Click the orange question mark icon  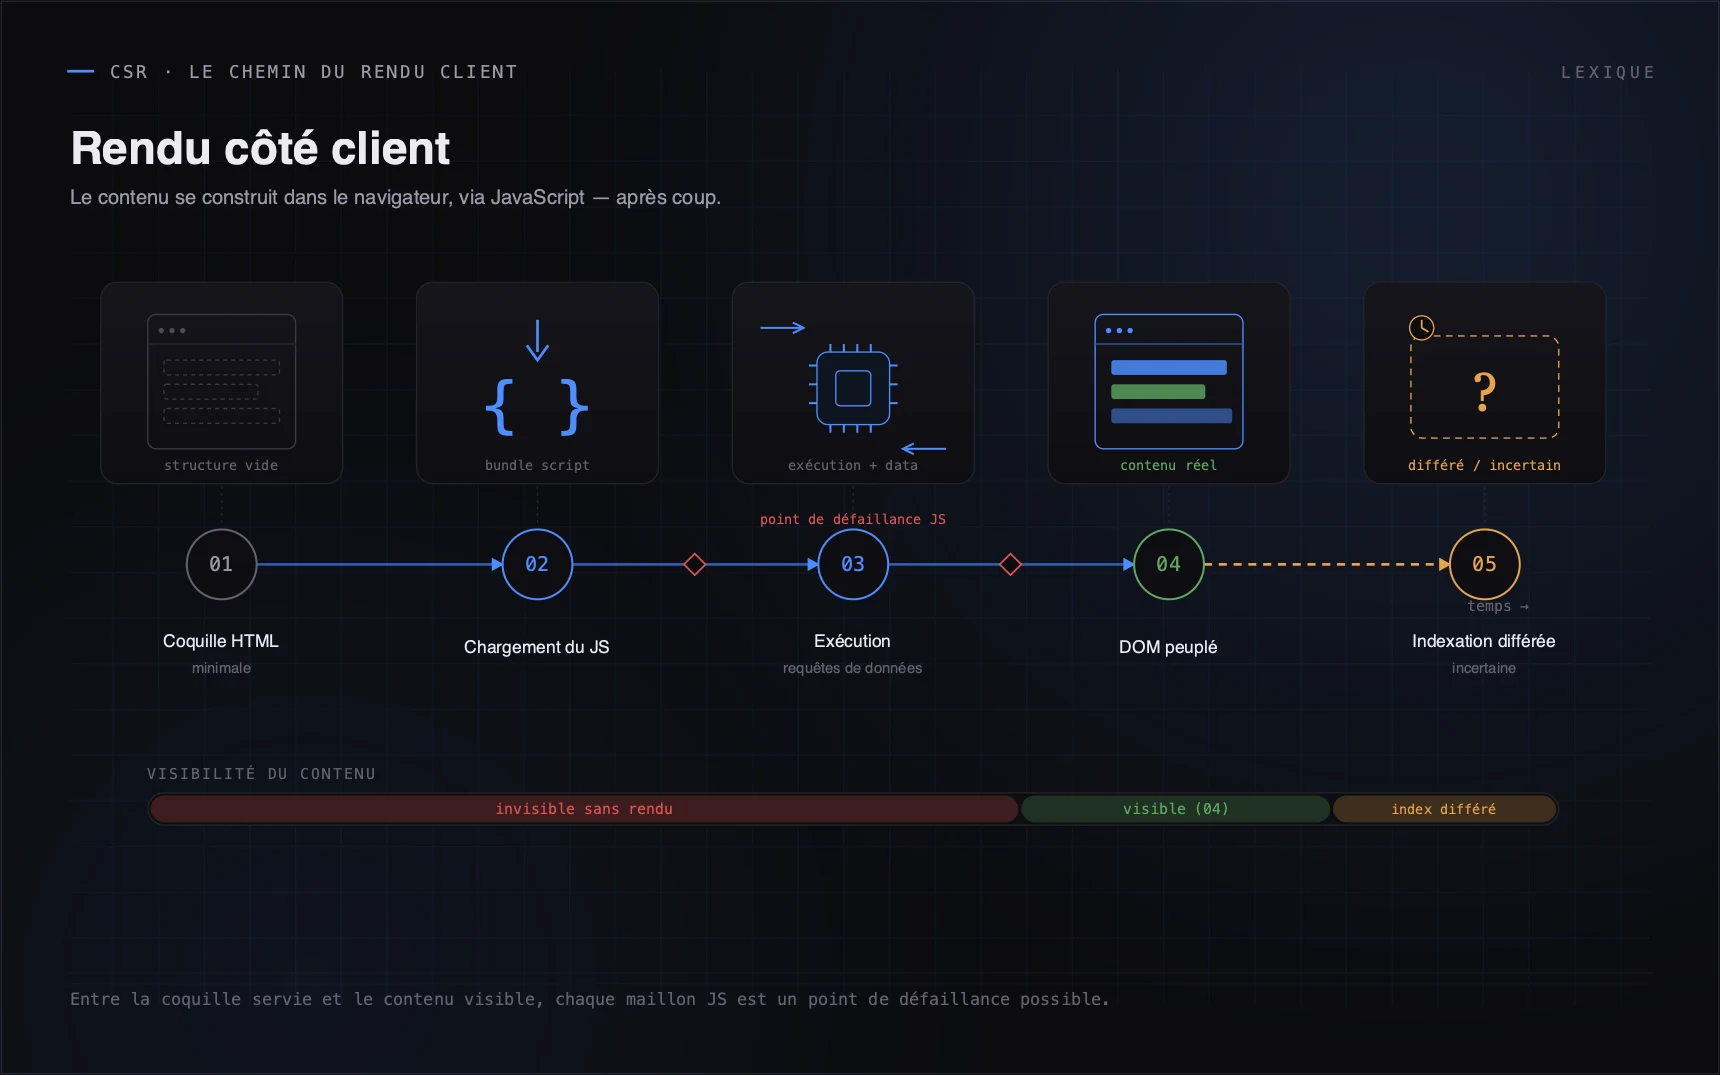[1485, 391]
